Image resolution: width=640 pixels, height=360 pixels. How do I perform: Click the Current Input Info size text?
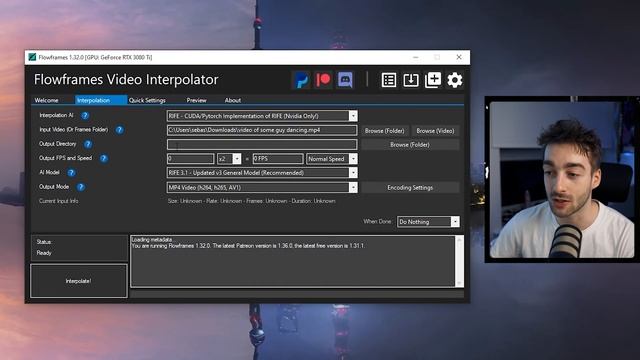pyautogui.click(x=252, y=201)
